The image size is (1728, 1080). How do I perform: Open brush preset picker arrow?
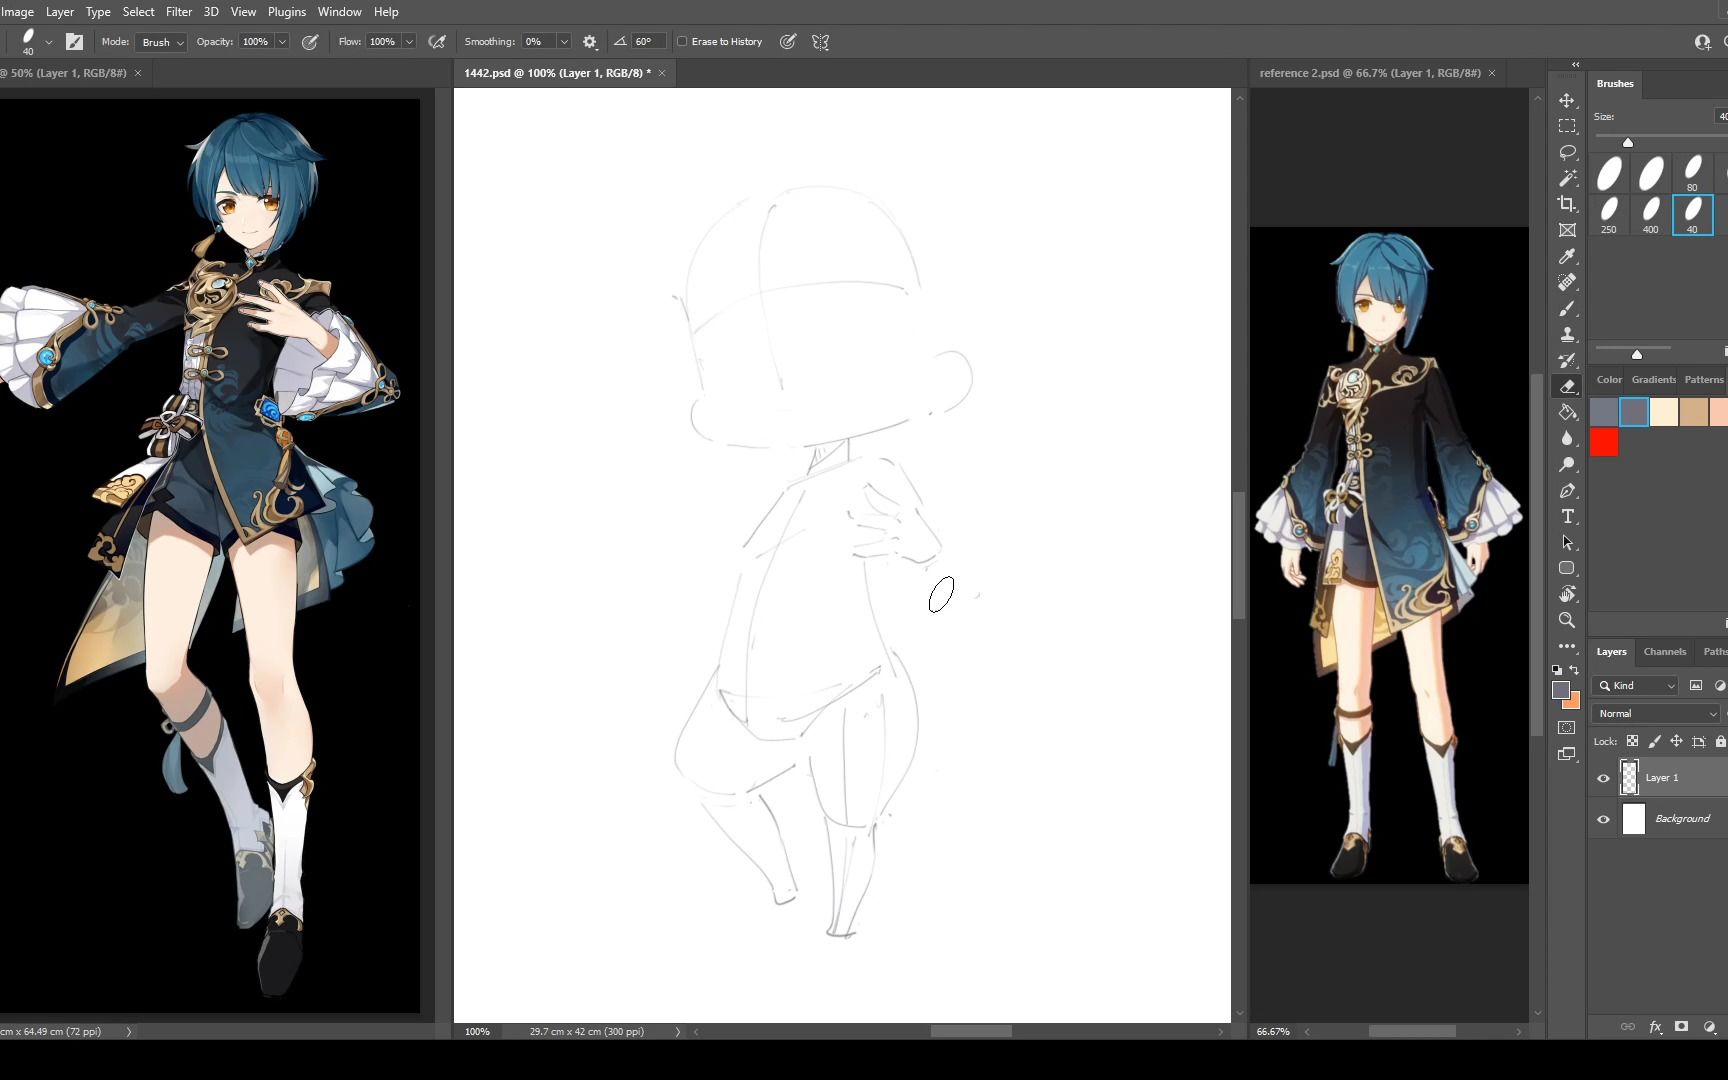point(49,42)
